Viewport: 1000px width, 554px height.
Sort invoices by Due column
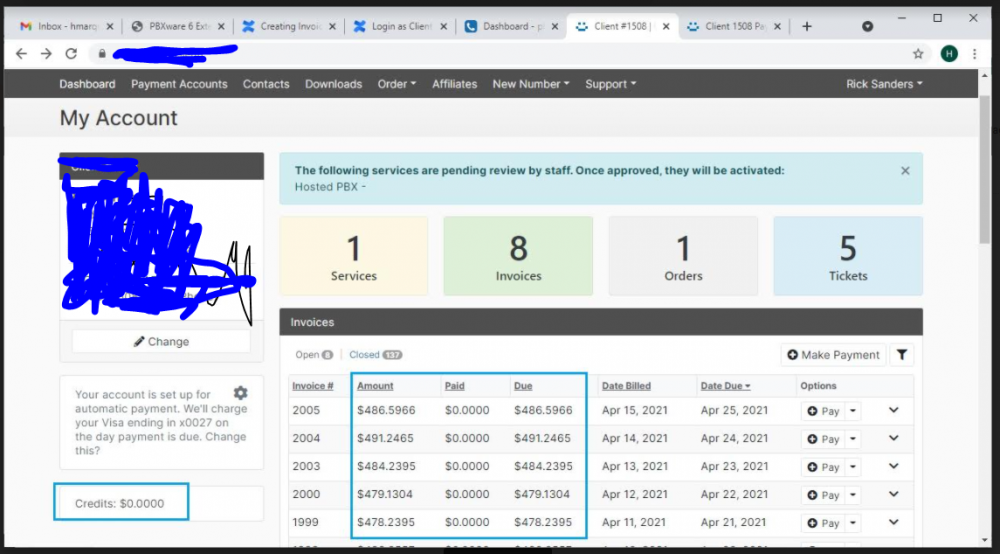[523, 386]
